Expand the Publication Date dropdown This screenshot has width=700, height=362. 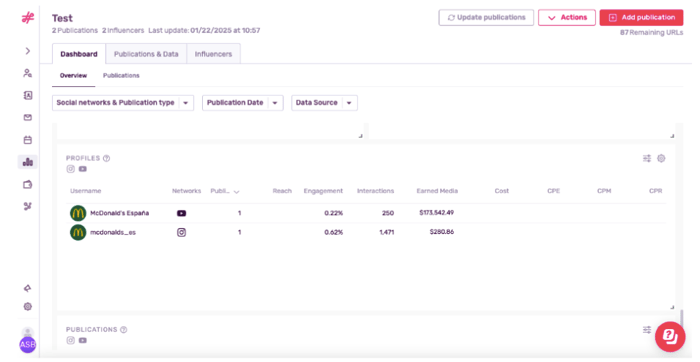pyautogui.click(x=243, y=103)
